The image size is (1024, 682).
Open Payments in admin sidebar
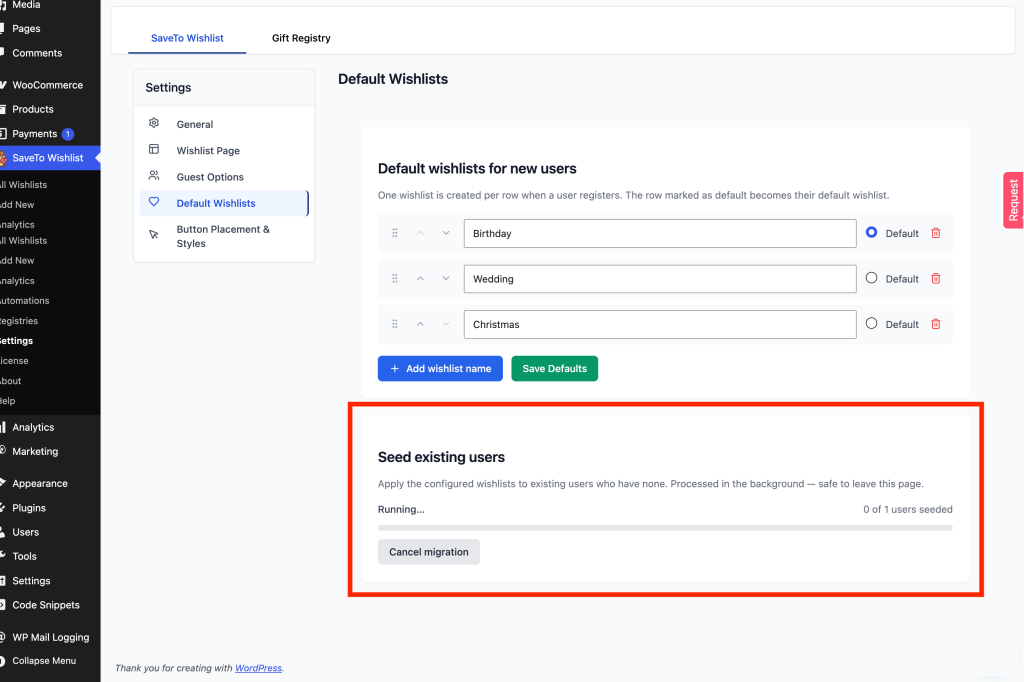point(35,134)
